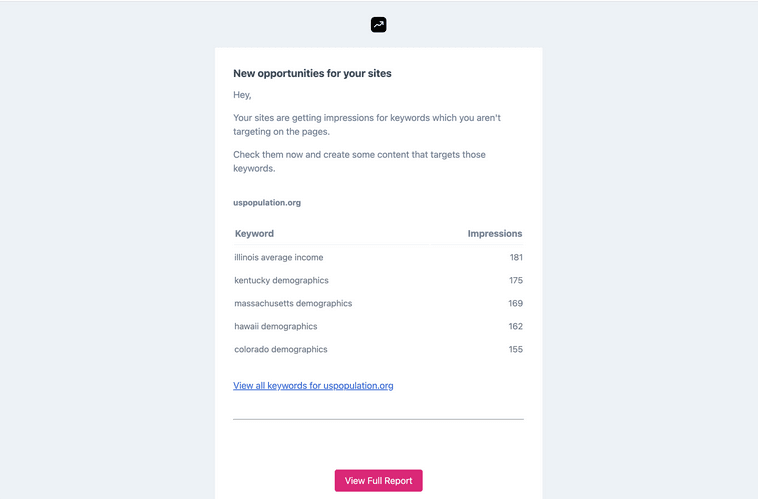Click the Hey greeting text
The width and height of the screenshot is (758, 499).
pyautogui.click(x=242, y=95)
